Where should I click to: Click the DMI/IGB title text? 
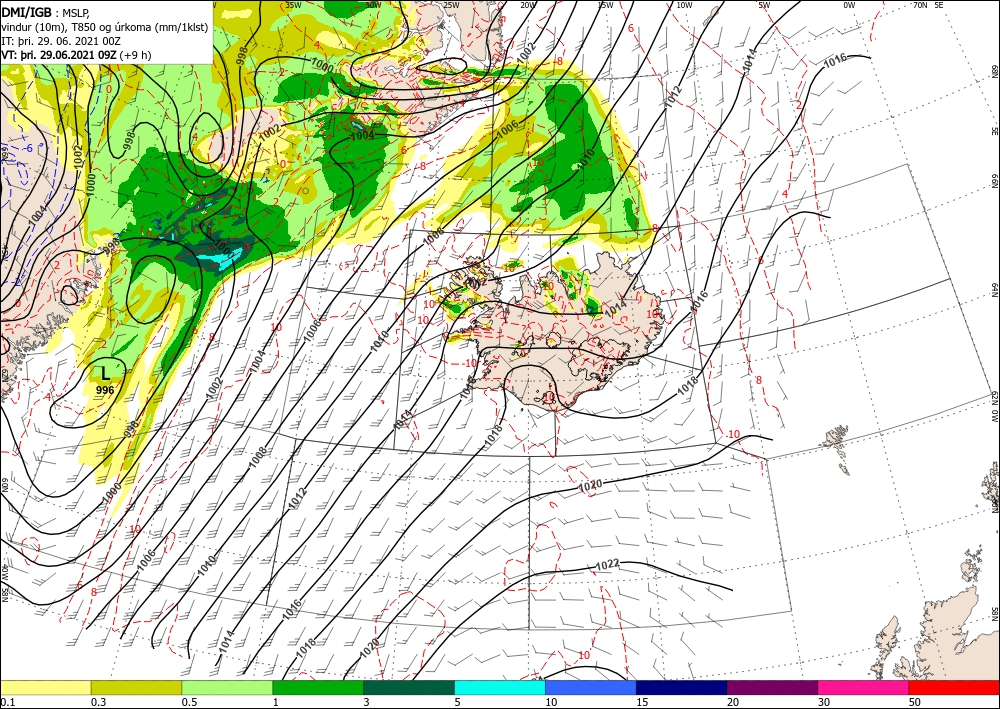(x=28, y=11)
